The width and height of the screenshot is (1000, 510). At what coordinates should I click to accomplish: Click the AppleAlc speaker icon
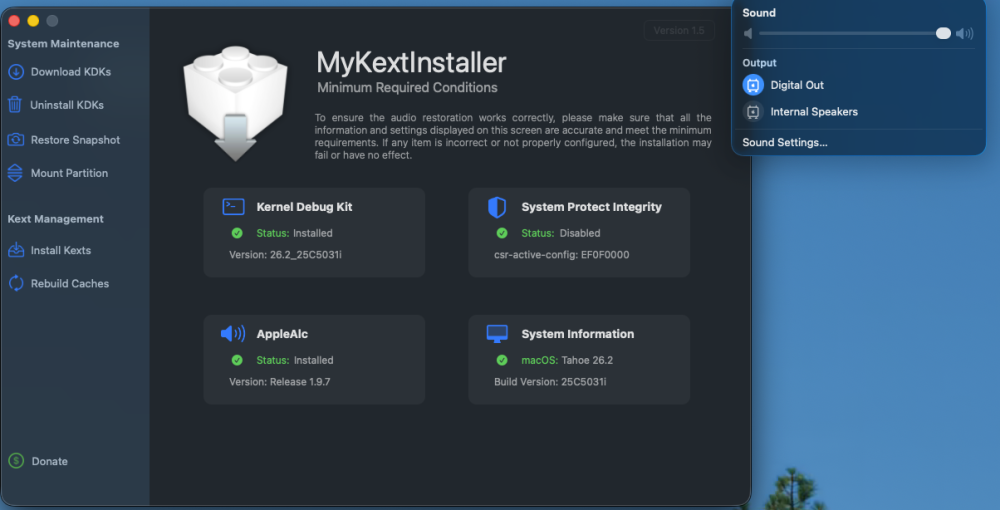(233, 333)
